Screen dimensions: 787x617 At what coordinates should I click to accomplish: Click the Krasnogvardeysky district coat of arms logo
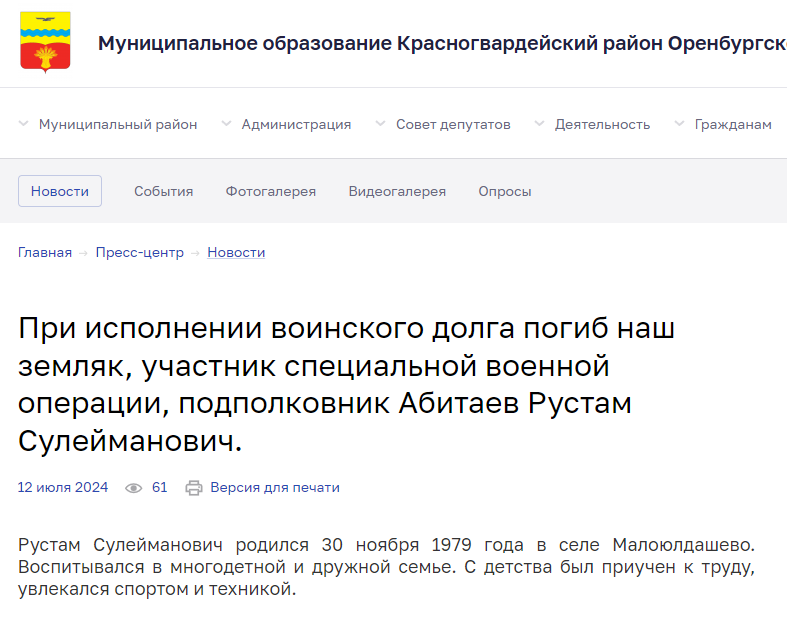click(45, 42)
